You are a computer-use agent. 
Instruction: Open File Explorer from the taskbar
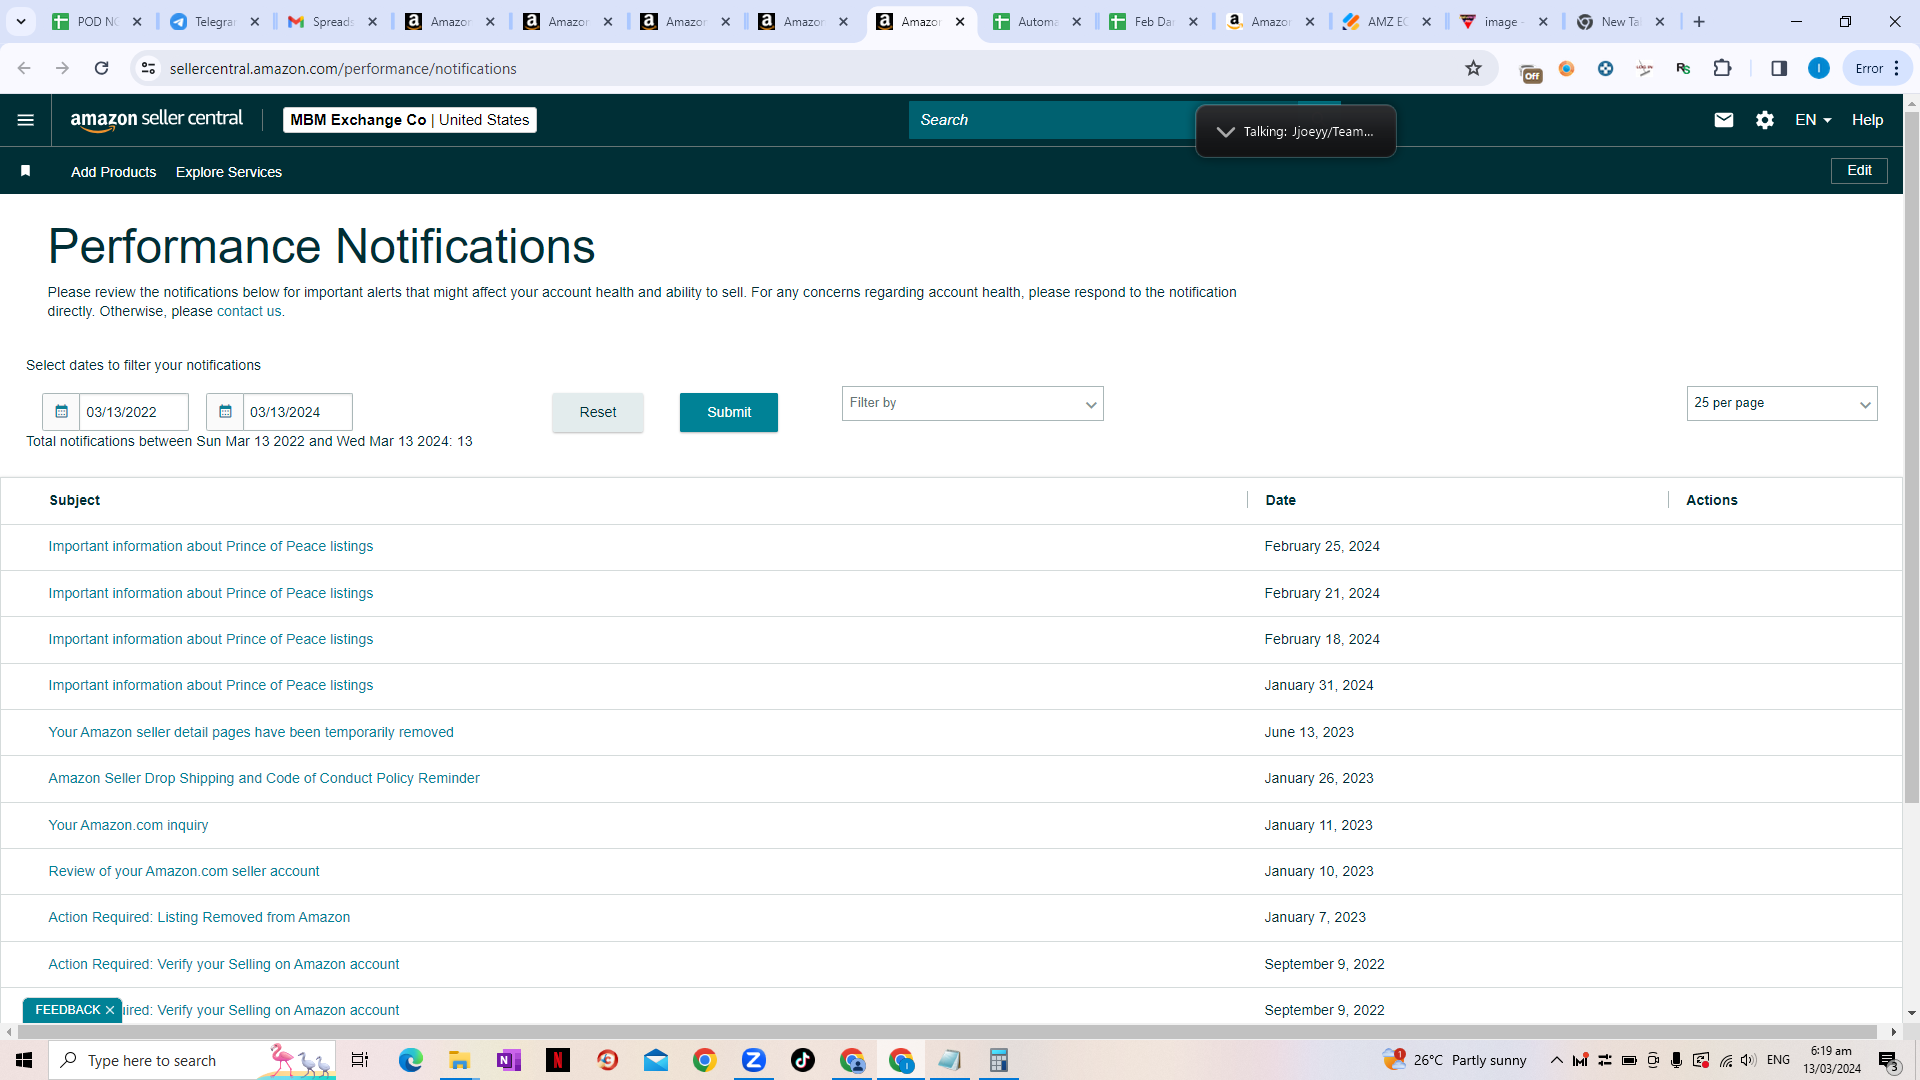coord(459,1060)
